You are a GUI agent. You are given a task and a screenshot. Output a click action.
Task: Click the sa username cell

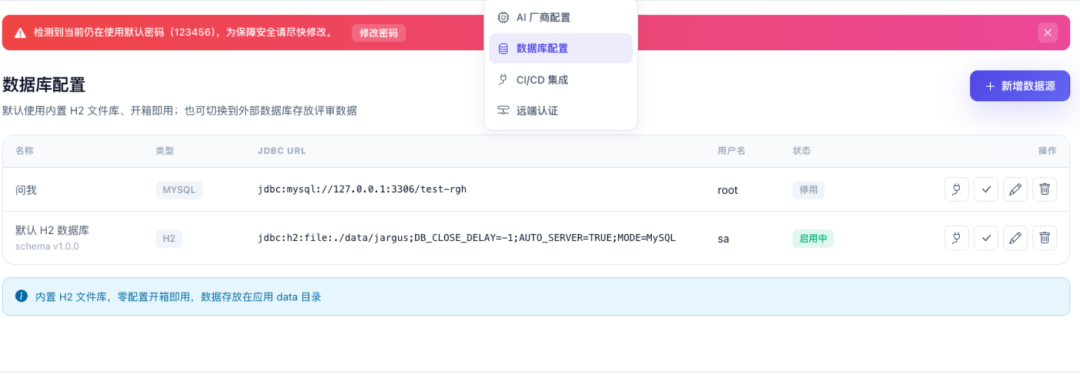723,239
